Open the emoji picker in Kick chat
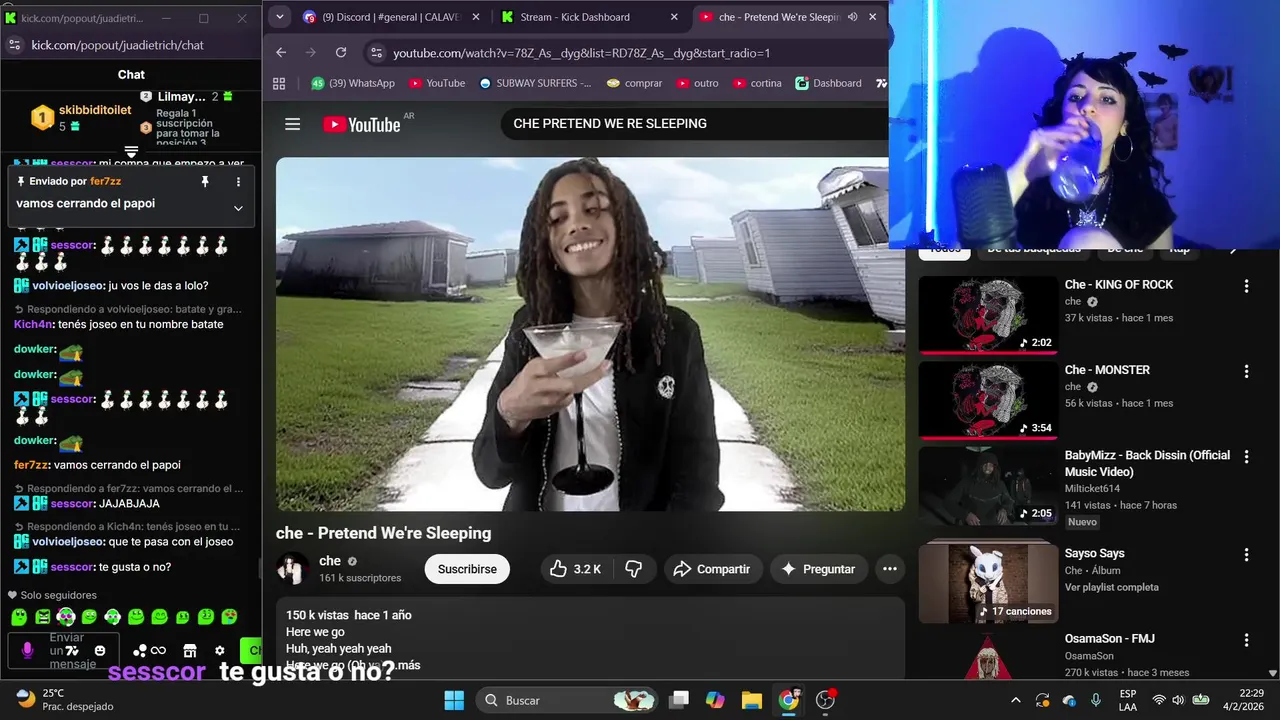 click(100, 651)
